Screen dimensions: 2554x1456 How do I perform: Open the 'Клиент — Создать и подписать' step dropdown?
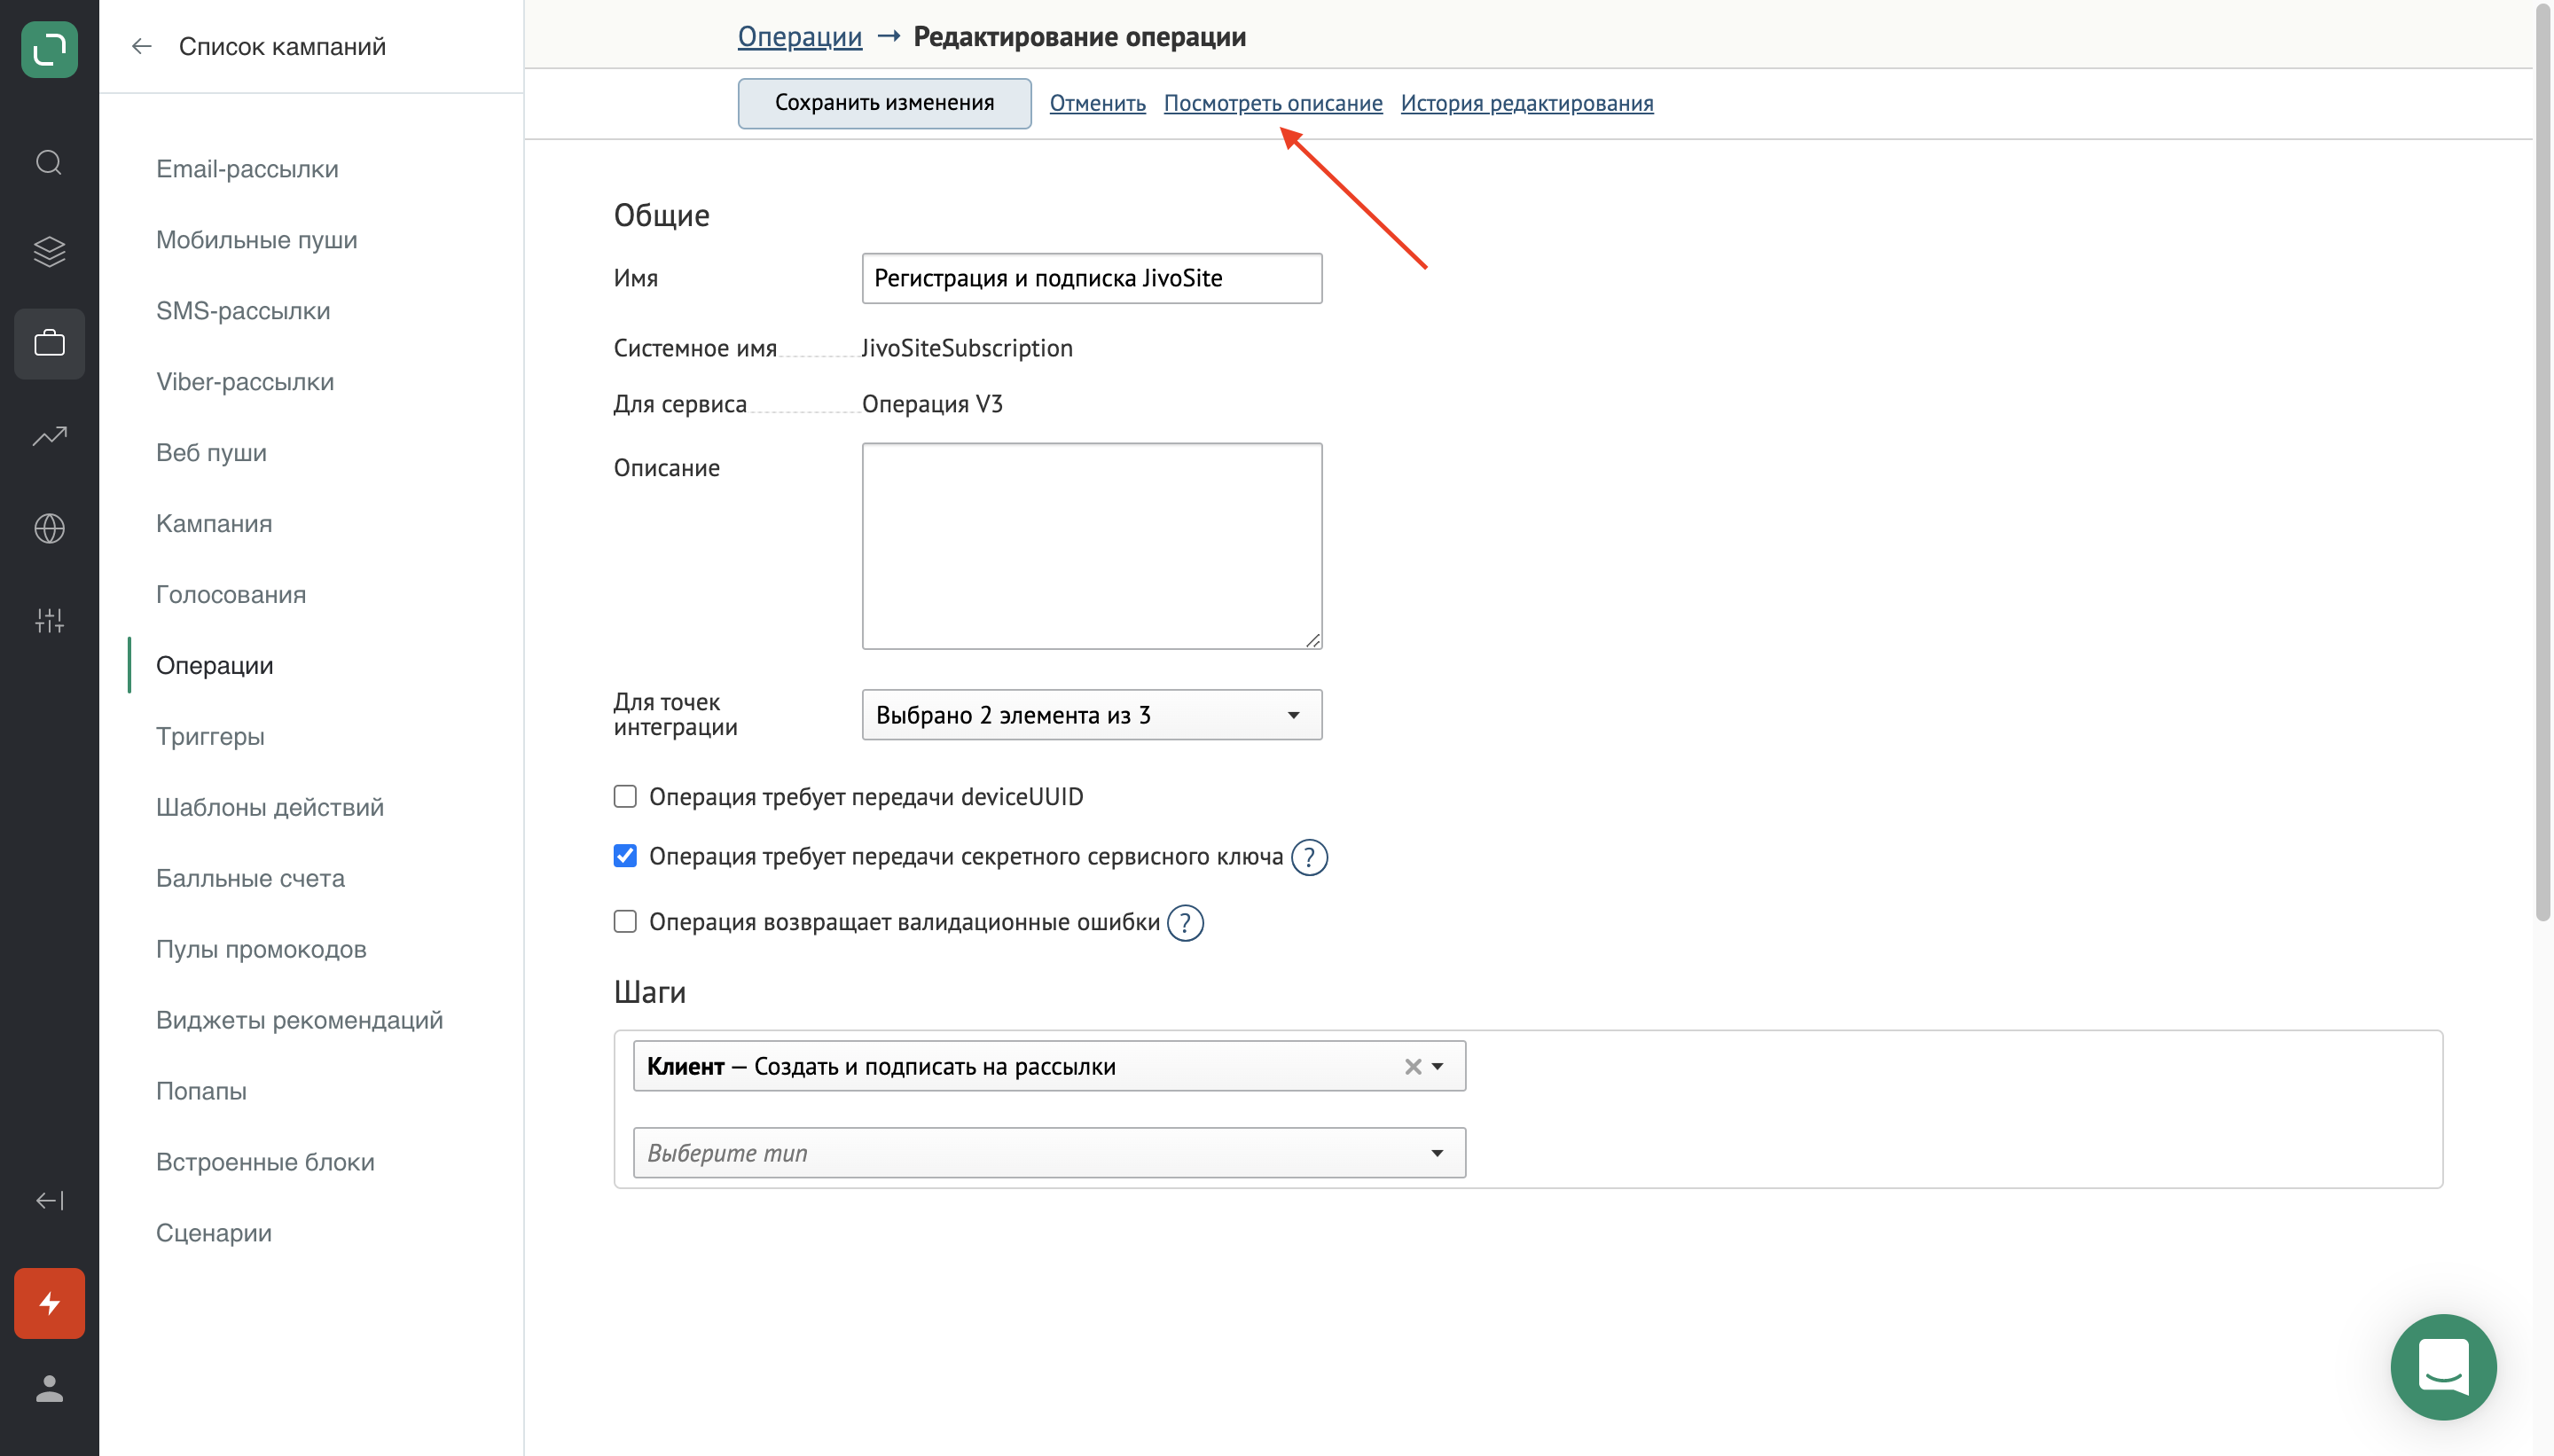coord(1049,1066)
